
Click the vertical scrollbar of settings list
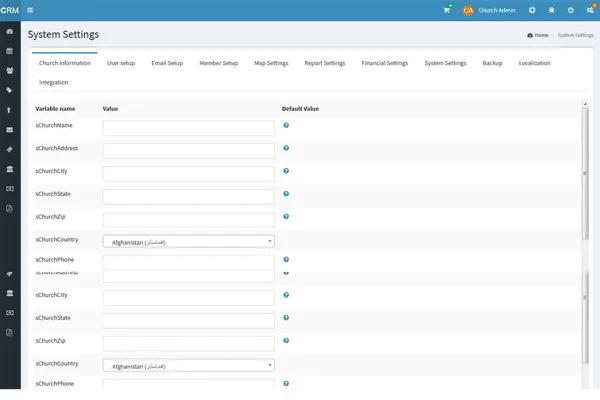tap(585, 140)
